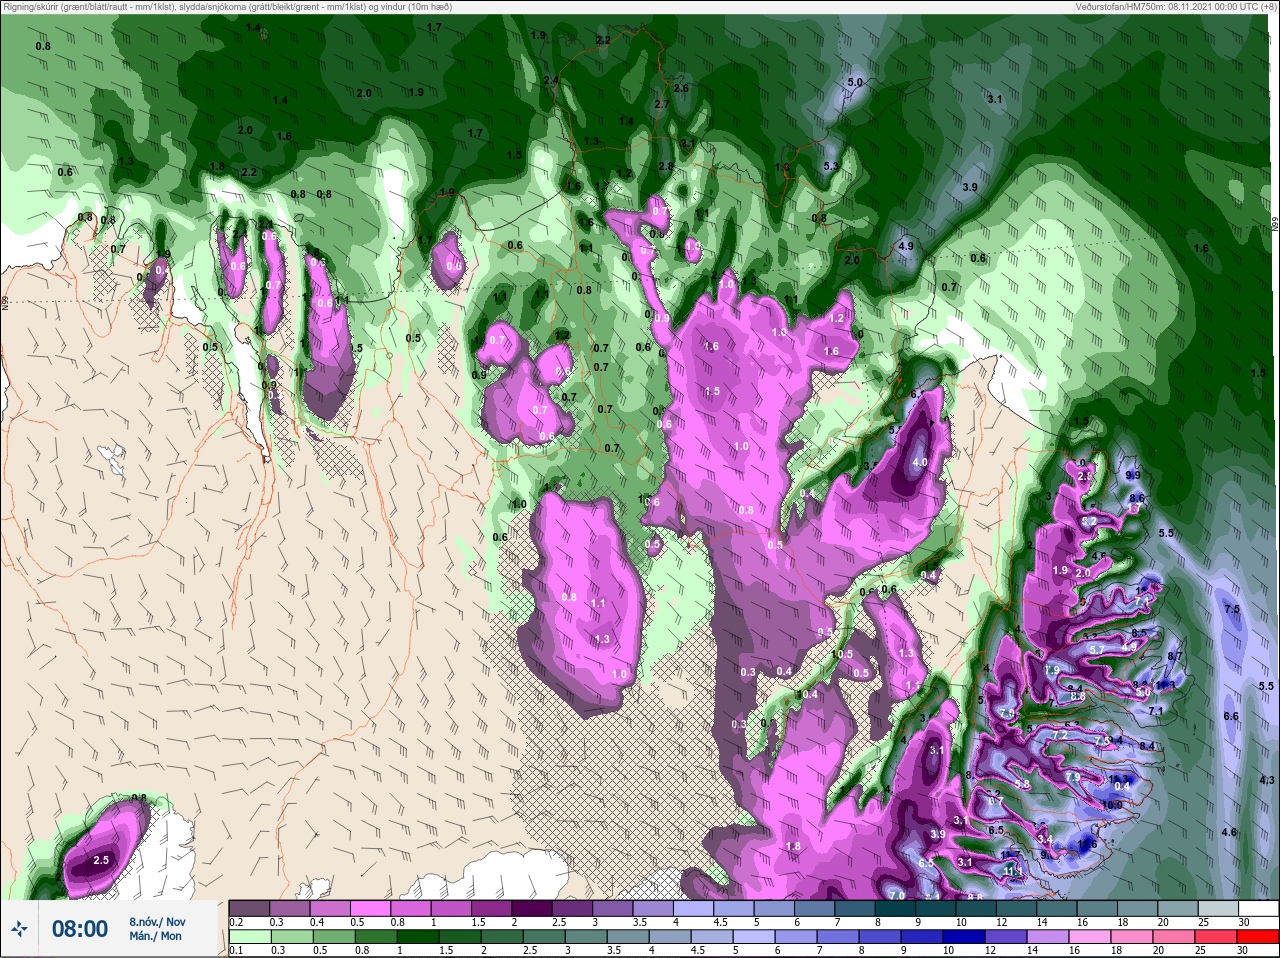Pick the pale green bottom-row swatch labeled 0.1
Screen dimensions: 1280x958
point(249,936)
